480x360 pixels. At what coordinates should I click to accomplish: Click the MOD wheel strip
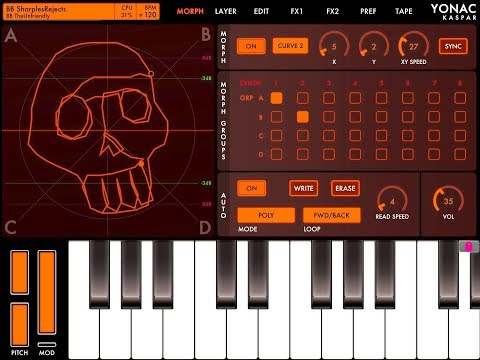tap(47, 292)
